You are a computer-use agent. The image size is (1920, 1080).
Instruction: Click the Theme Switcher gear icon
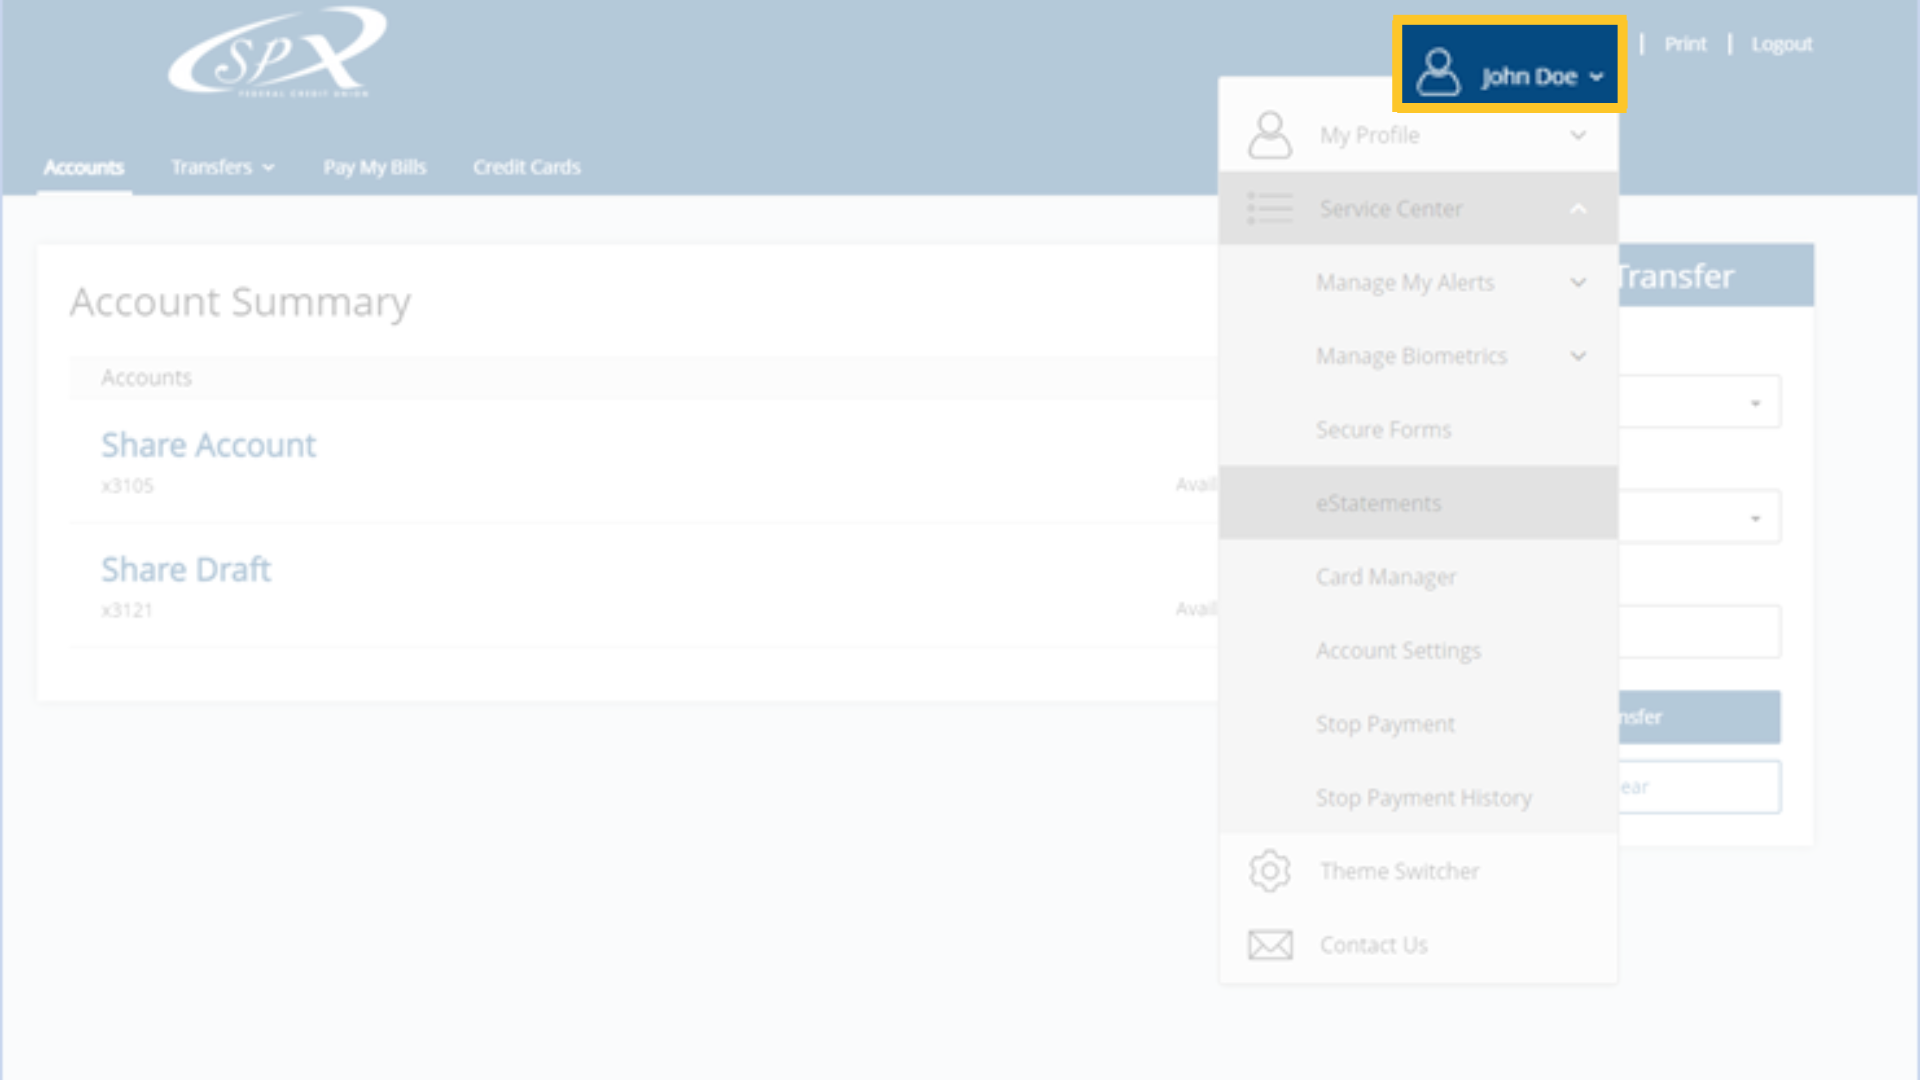[1270, 871]
